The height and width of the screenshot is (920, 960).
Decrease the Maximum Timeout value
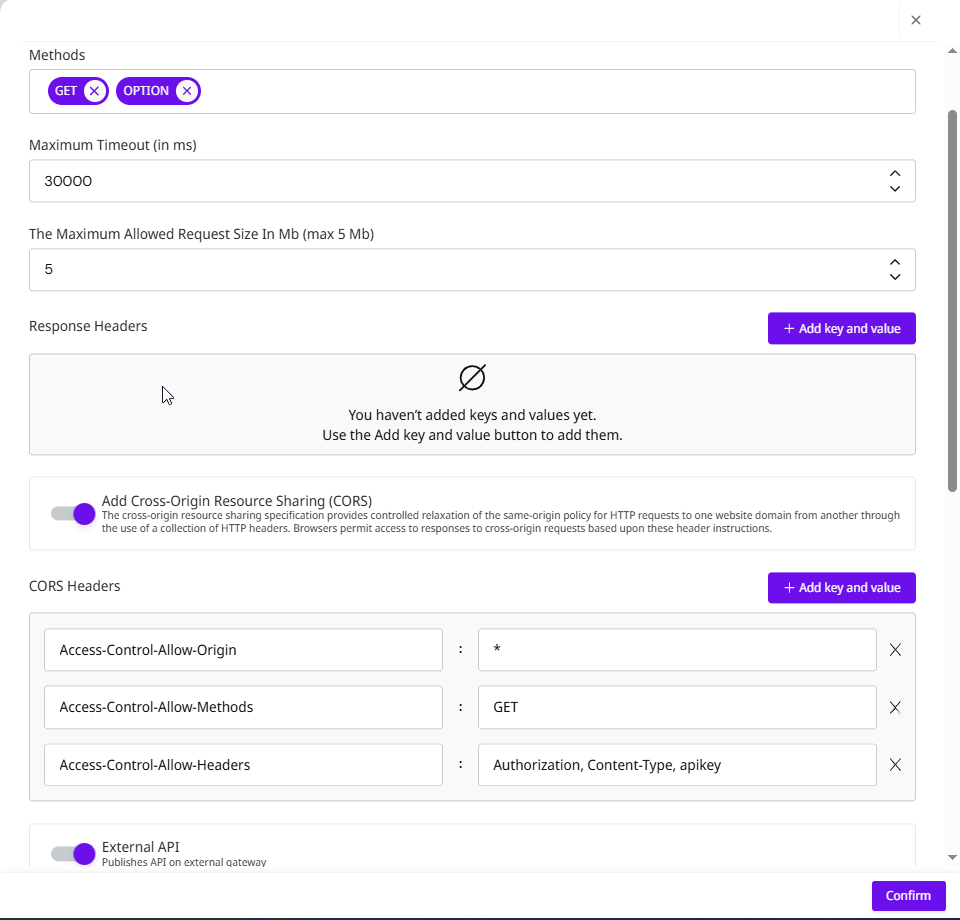pyautogui.click(x=895, y=188)
